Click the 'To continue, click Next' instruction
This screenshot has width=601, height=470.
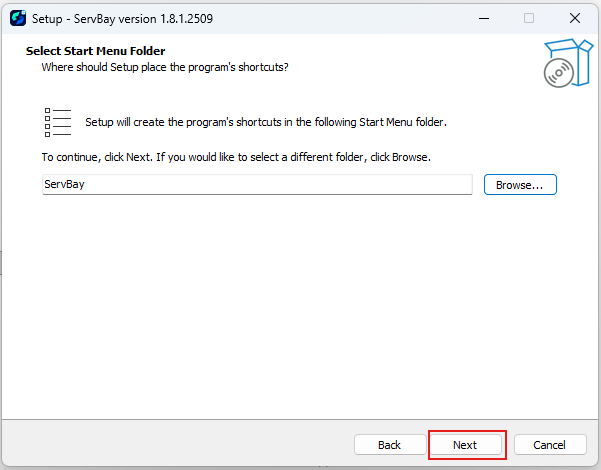click(235, 158)
